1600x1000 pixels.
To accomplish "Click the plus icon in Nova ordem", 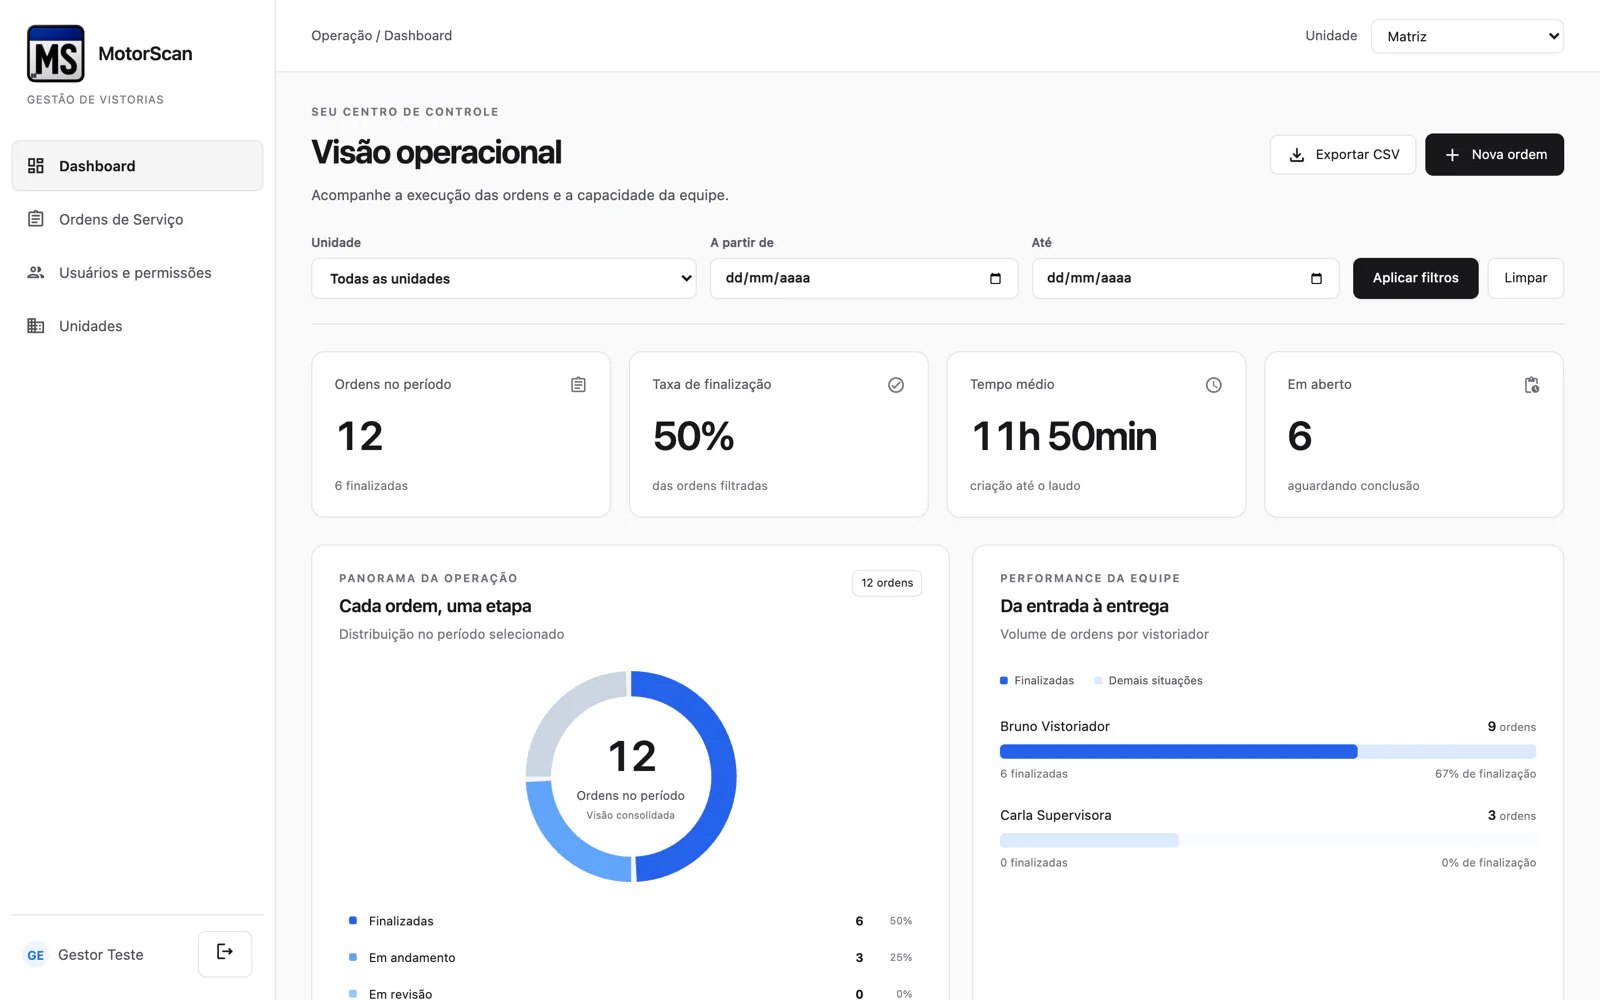I will (1452, 155).
